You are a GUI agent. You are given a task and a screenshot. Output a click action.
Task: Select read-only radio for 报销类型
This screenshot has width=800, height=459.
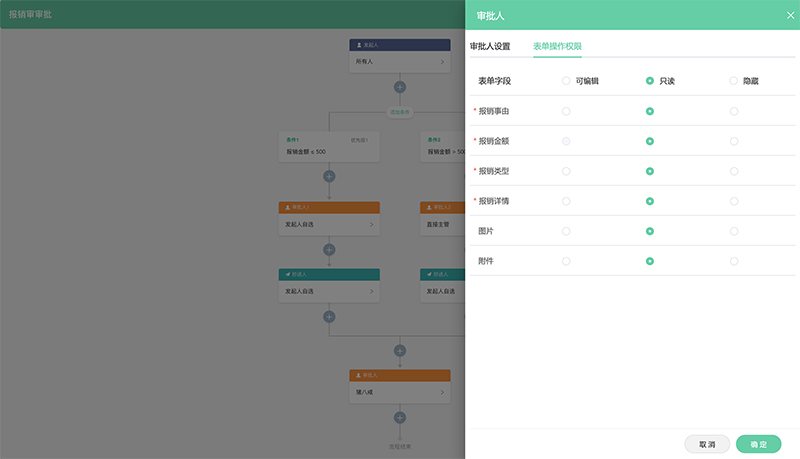pos(650,171)
